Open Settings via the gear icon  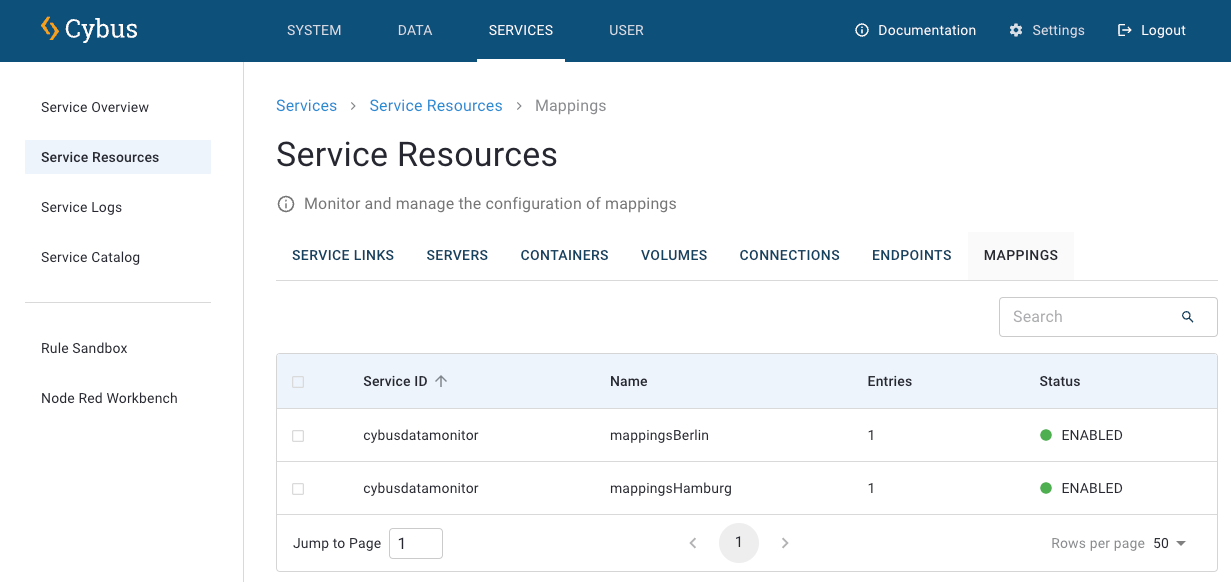[x=1016, y=30]
